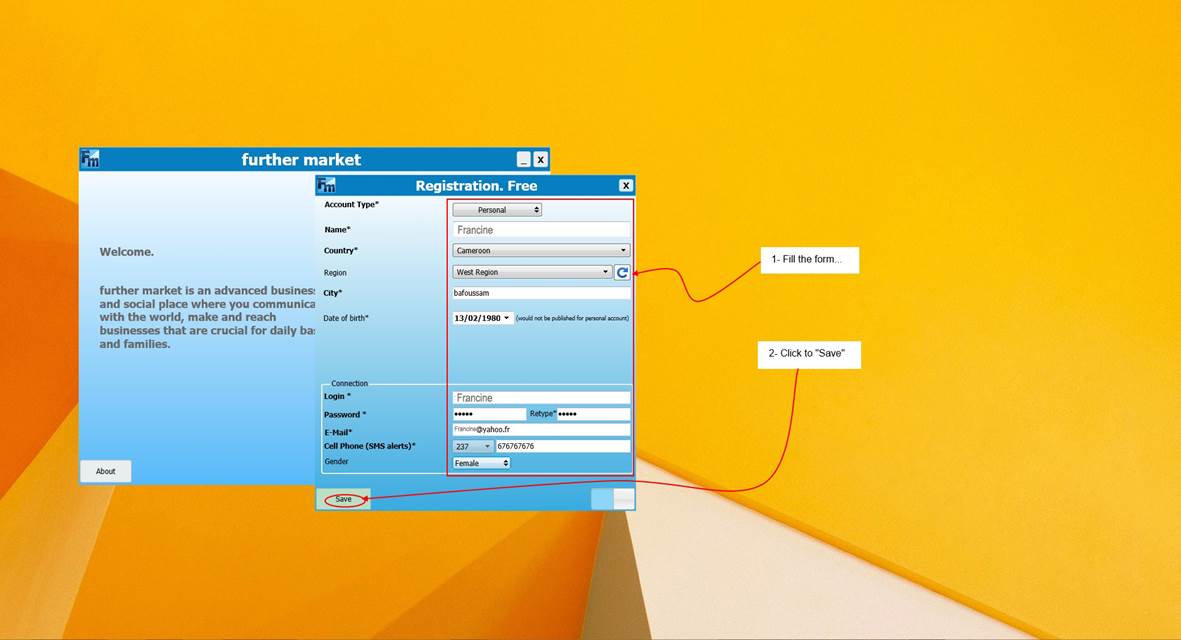1181x640 pixels.
Task: Click the "Date of birth*" label
Action: click(x=346, y=318)
